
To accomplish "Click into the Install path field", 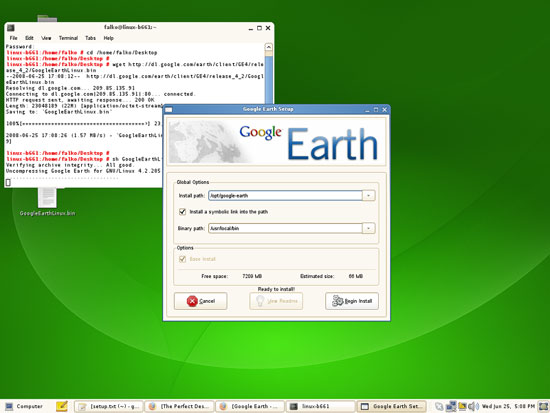I will 285,195.
